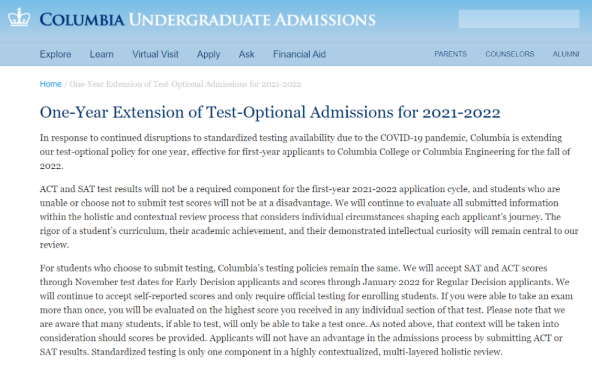The width and height of the screenshot is (592, 374).
Task: Open the Learn navigation item
Action: [x=102, y=54]
